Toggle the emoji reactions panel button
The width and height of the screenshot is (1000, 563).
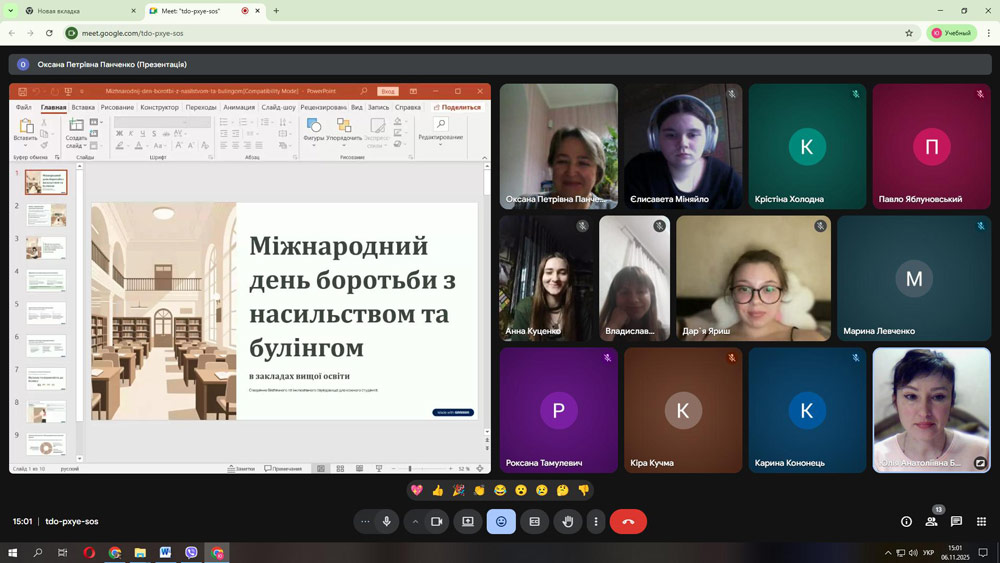click(x=501, y=521)
